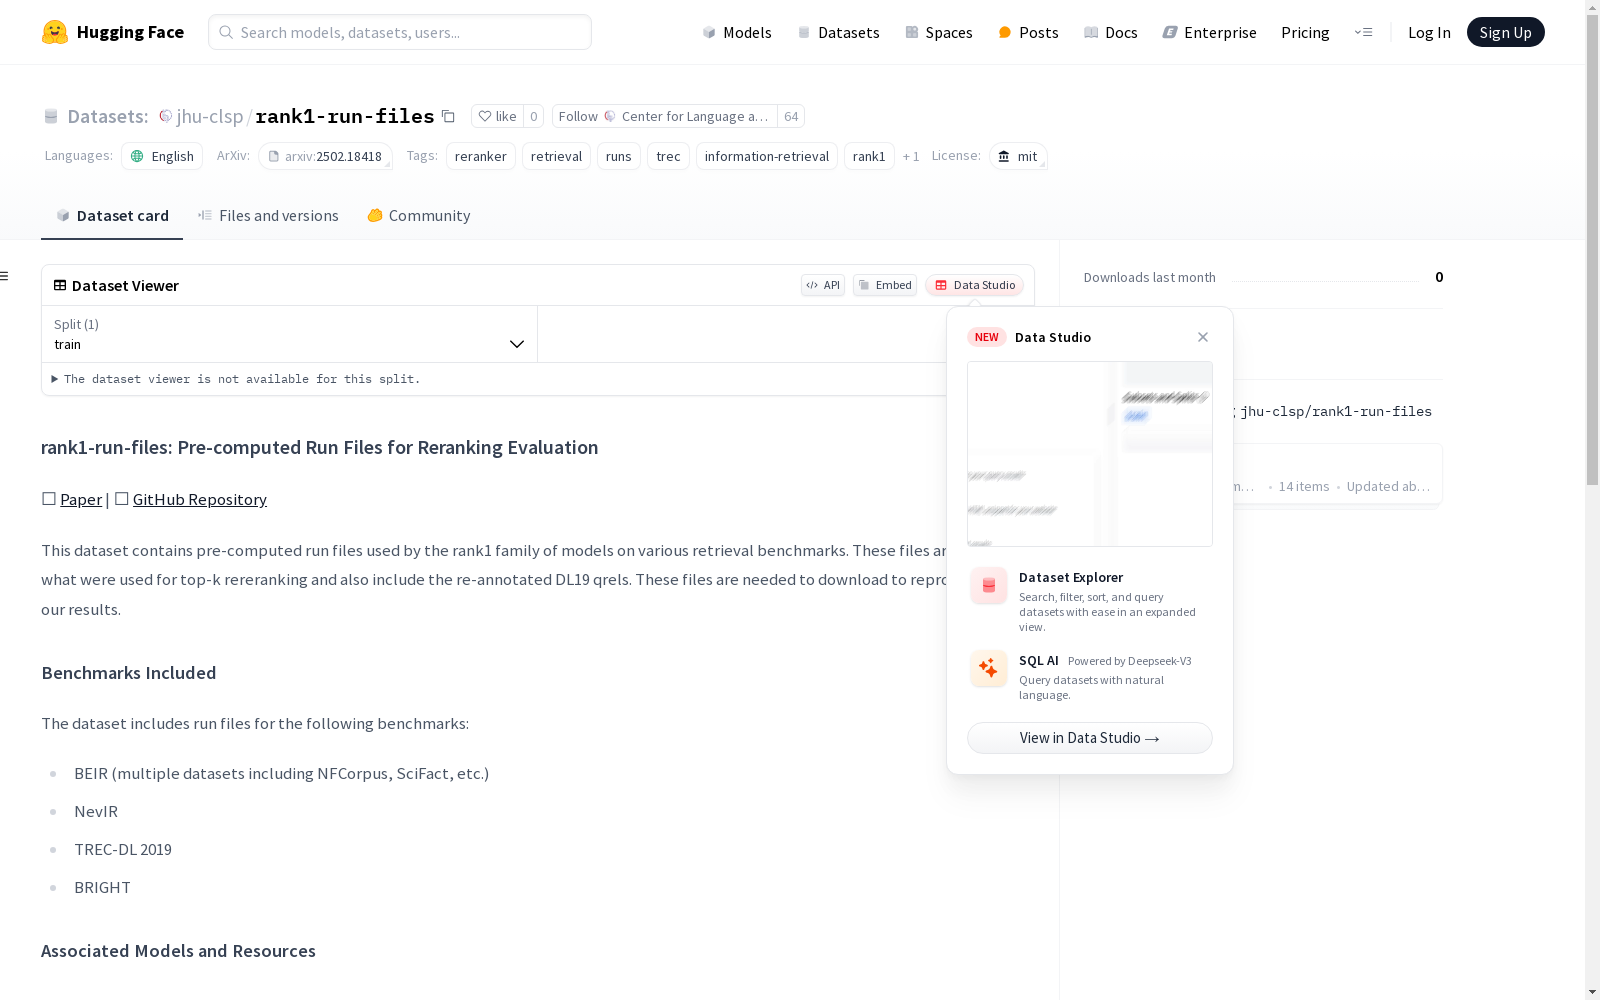This screenshot has height=1000, width=1600.
Task: Select the English language tag
Action: click(x=162, y=156)
